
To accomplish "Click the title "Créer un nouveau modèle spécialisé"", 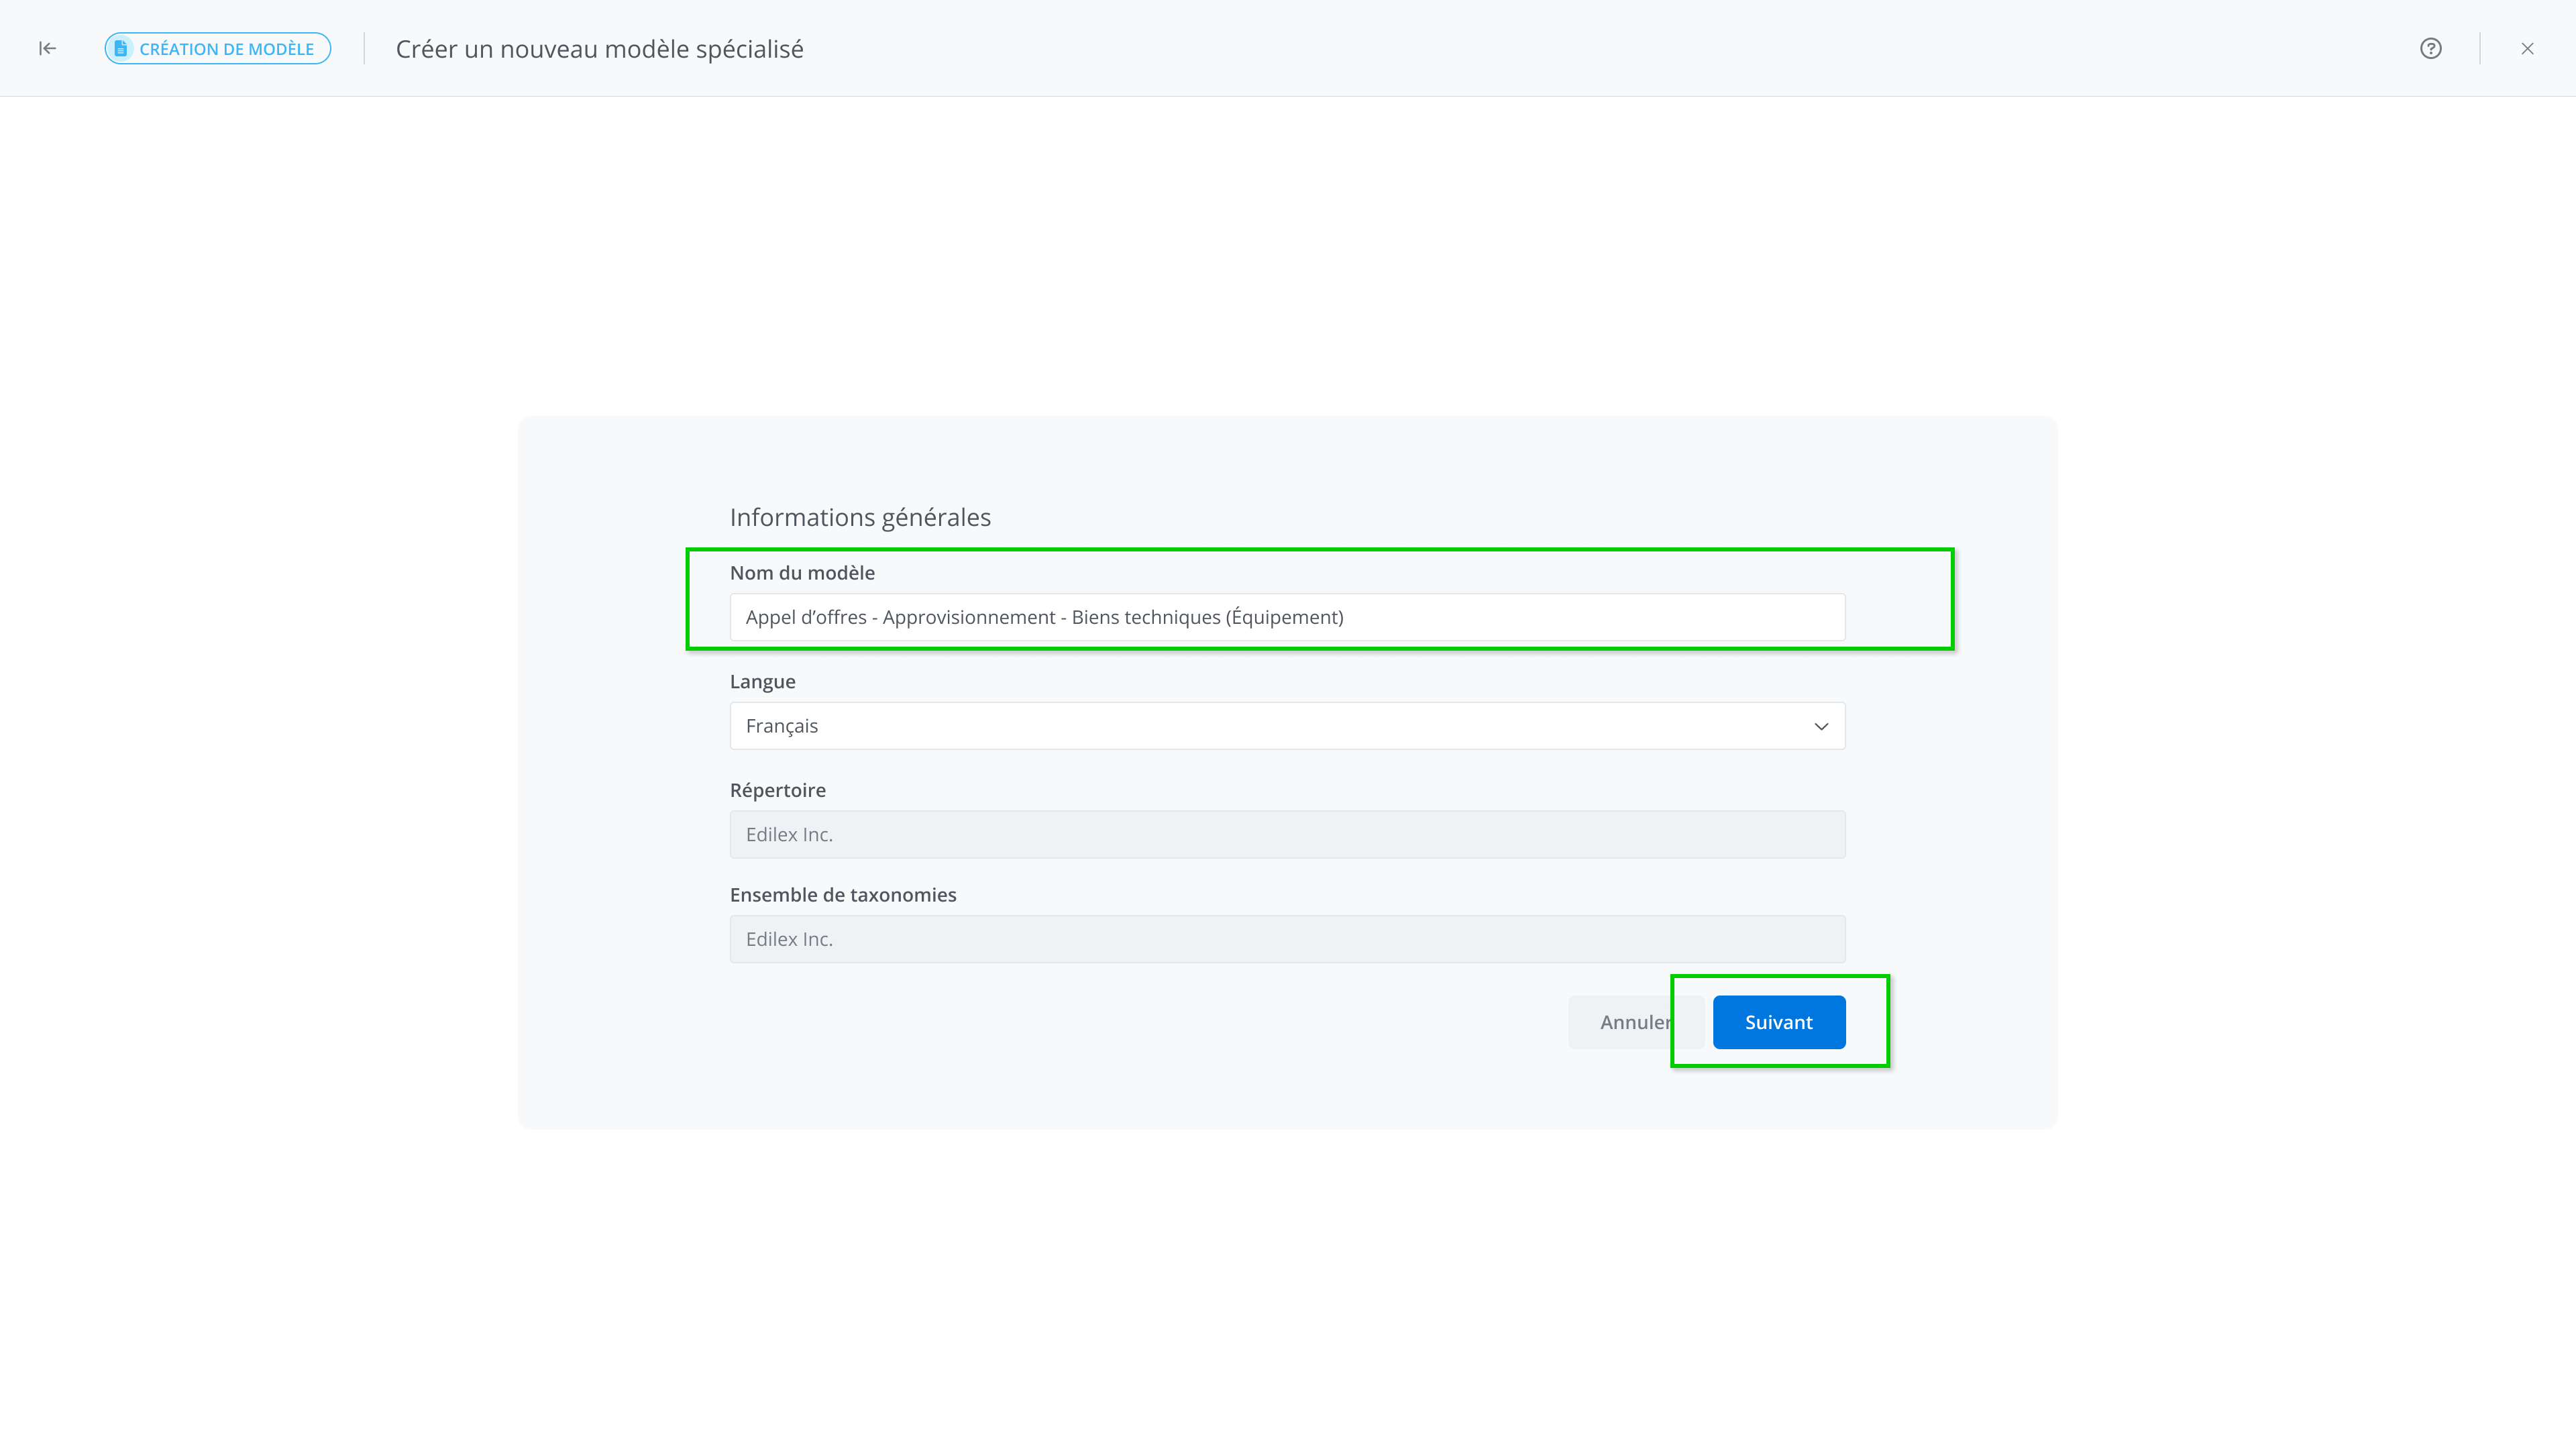I will coord(599,49).
